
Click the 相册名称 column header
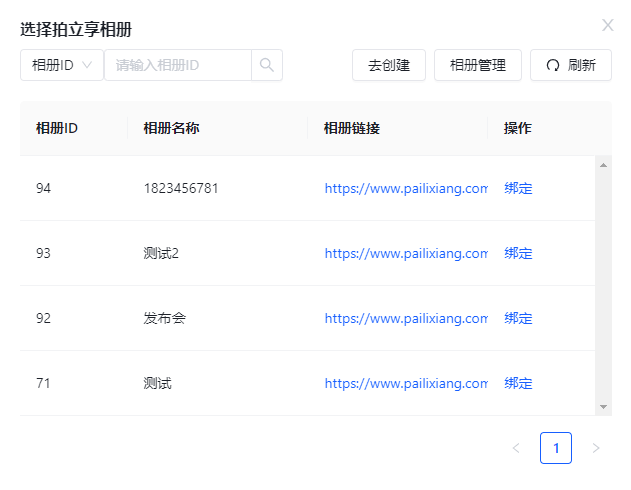171,128
